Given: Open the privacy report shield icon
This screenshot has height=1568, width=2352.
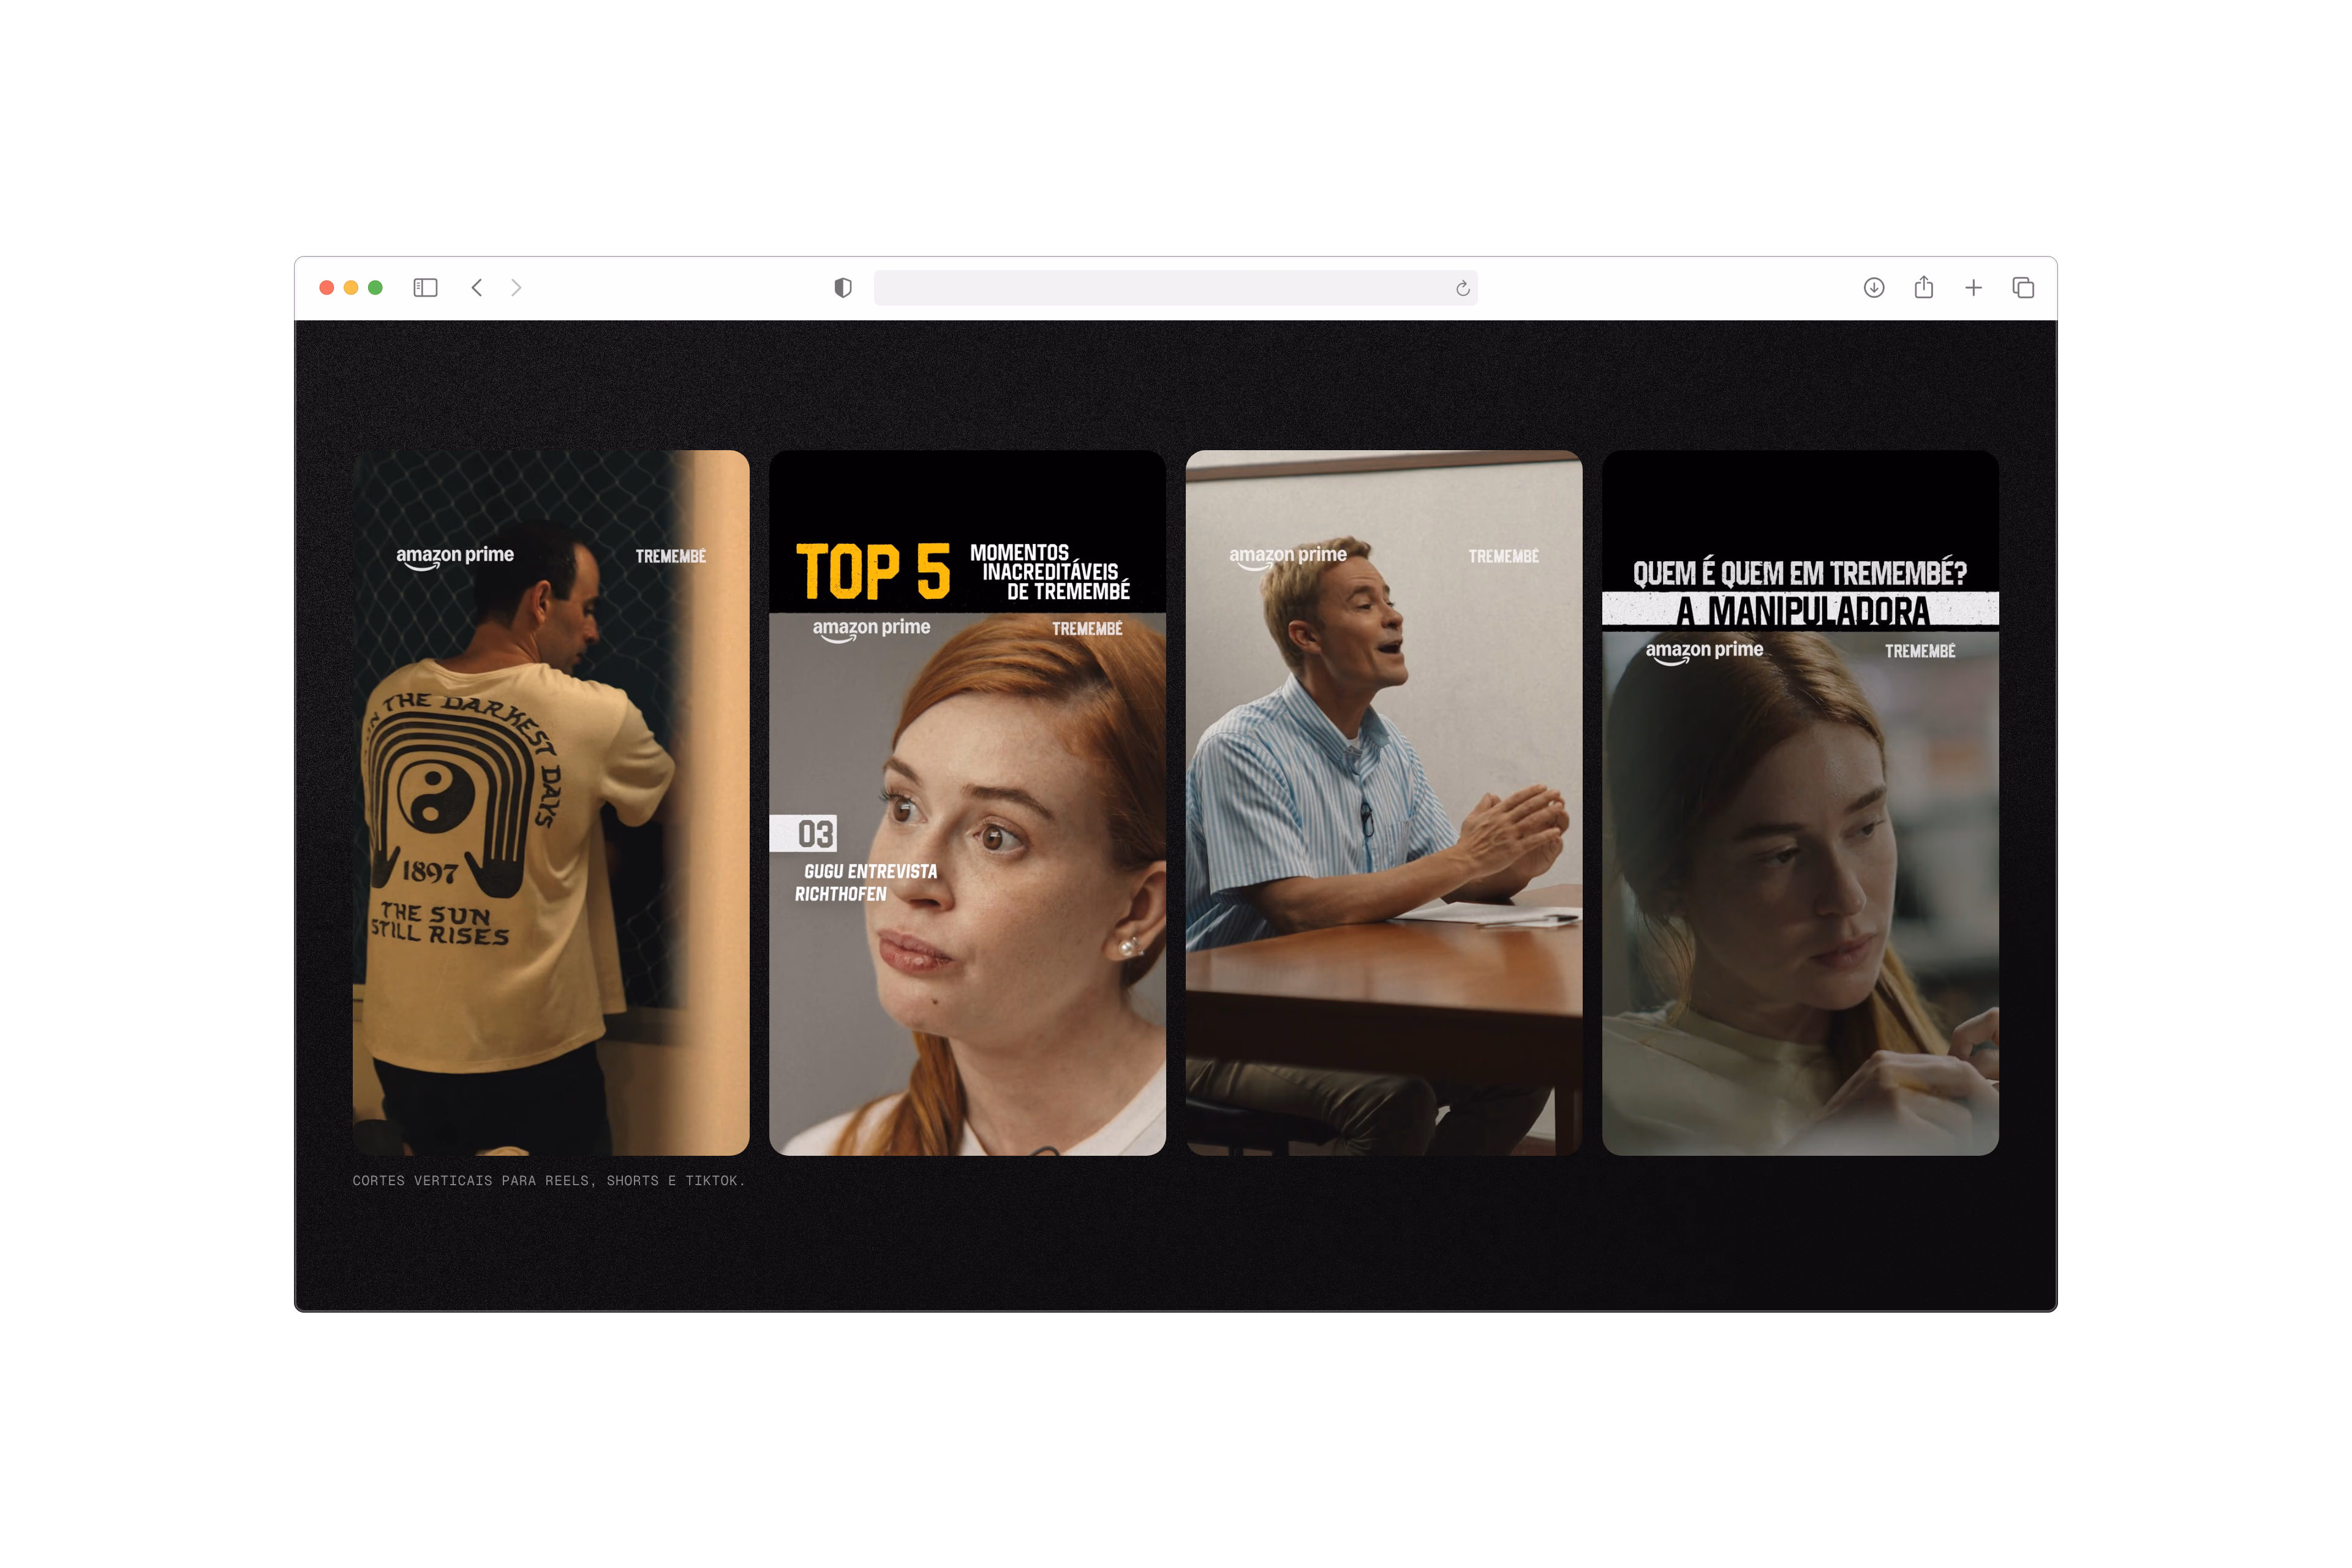Looking at the screenshot, I should 843,288.
